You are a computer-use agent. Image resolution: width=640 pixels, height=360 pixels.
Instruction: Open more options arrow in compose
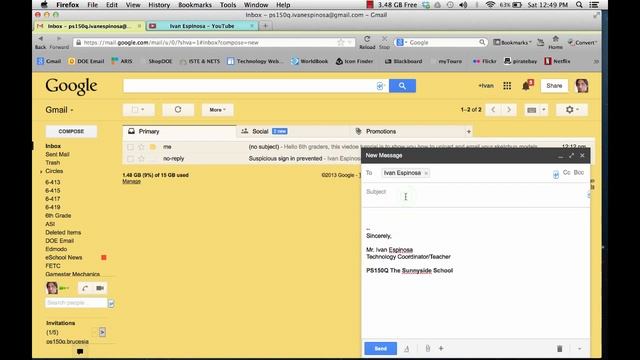[x=580, y=349]
